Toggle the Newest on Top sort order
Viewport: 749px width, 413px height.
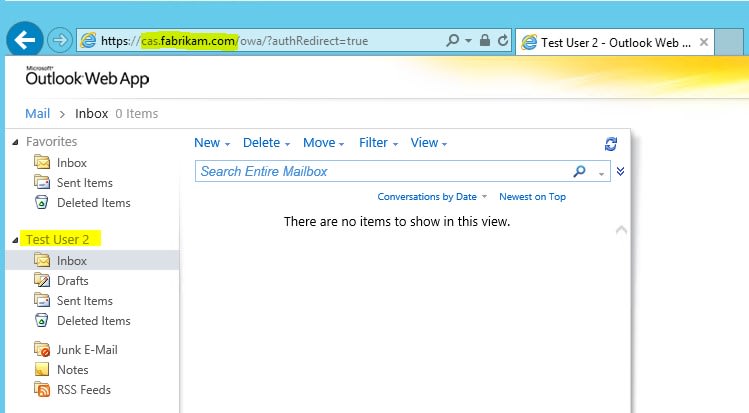click(532, 197)
